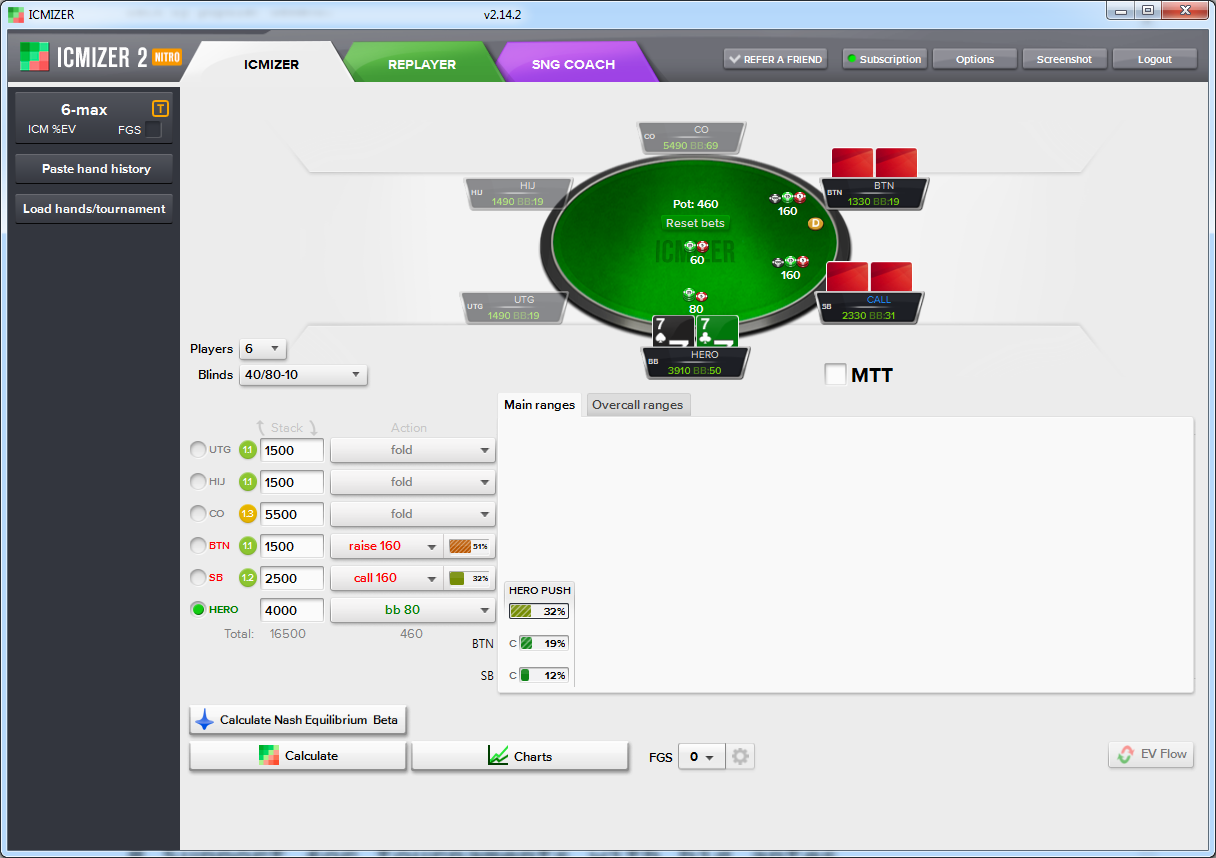Click the seven of clubs hero card
The width and height of the screenshot is (1216, 858).
click(717, 331)
